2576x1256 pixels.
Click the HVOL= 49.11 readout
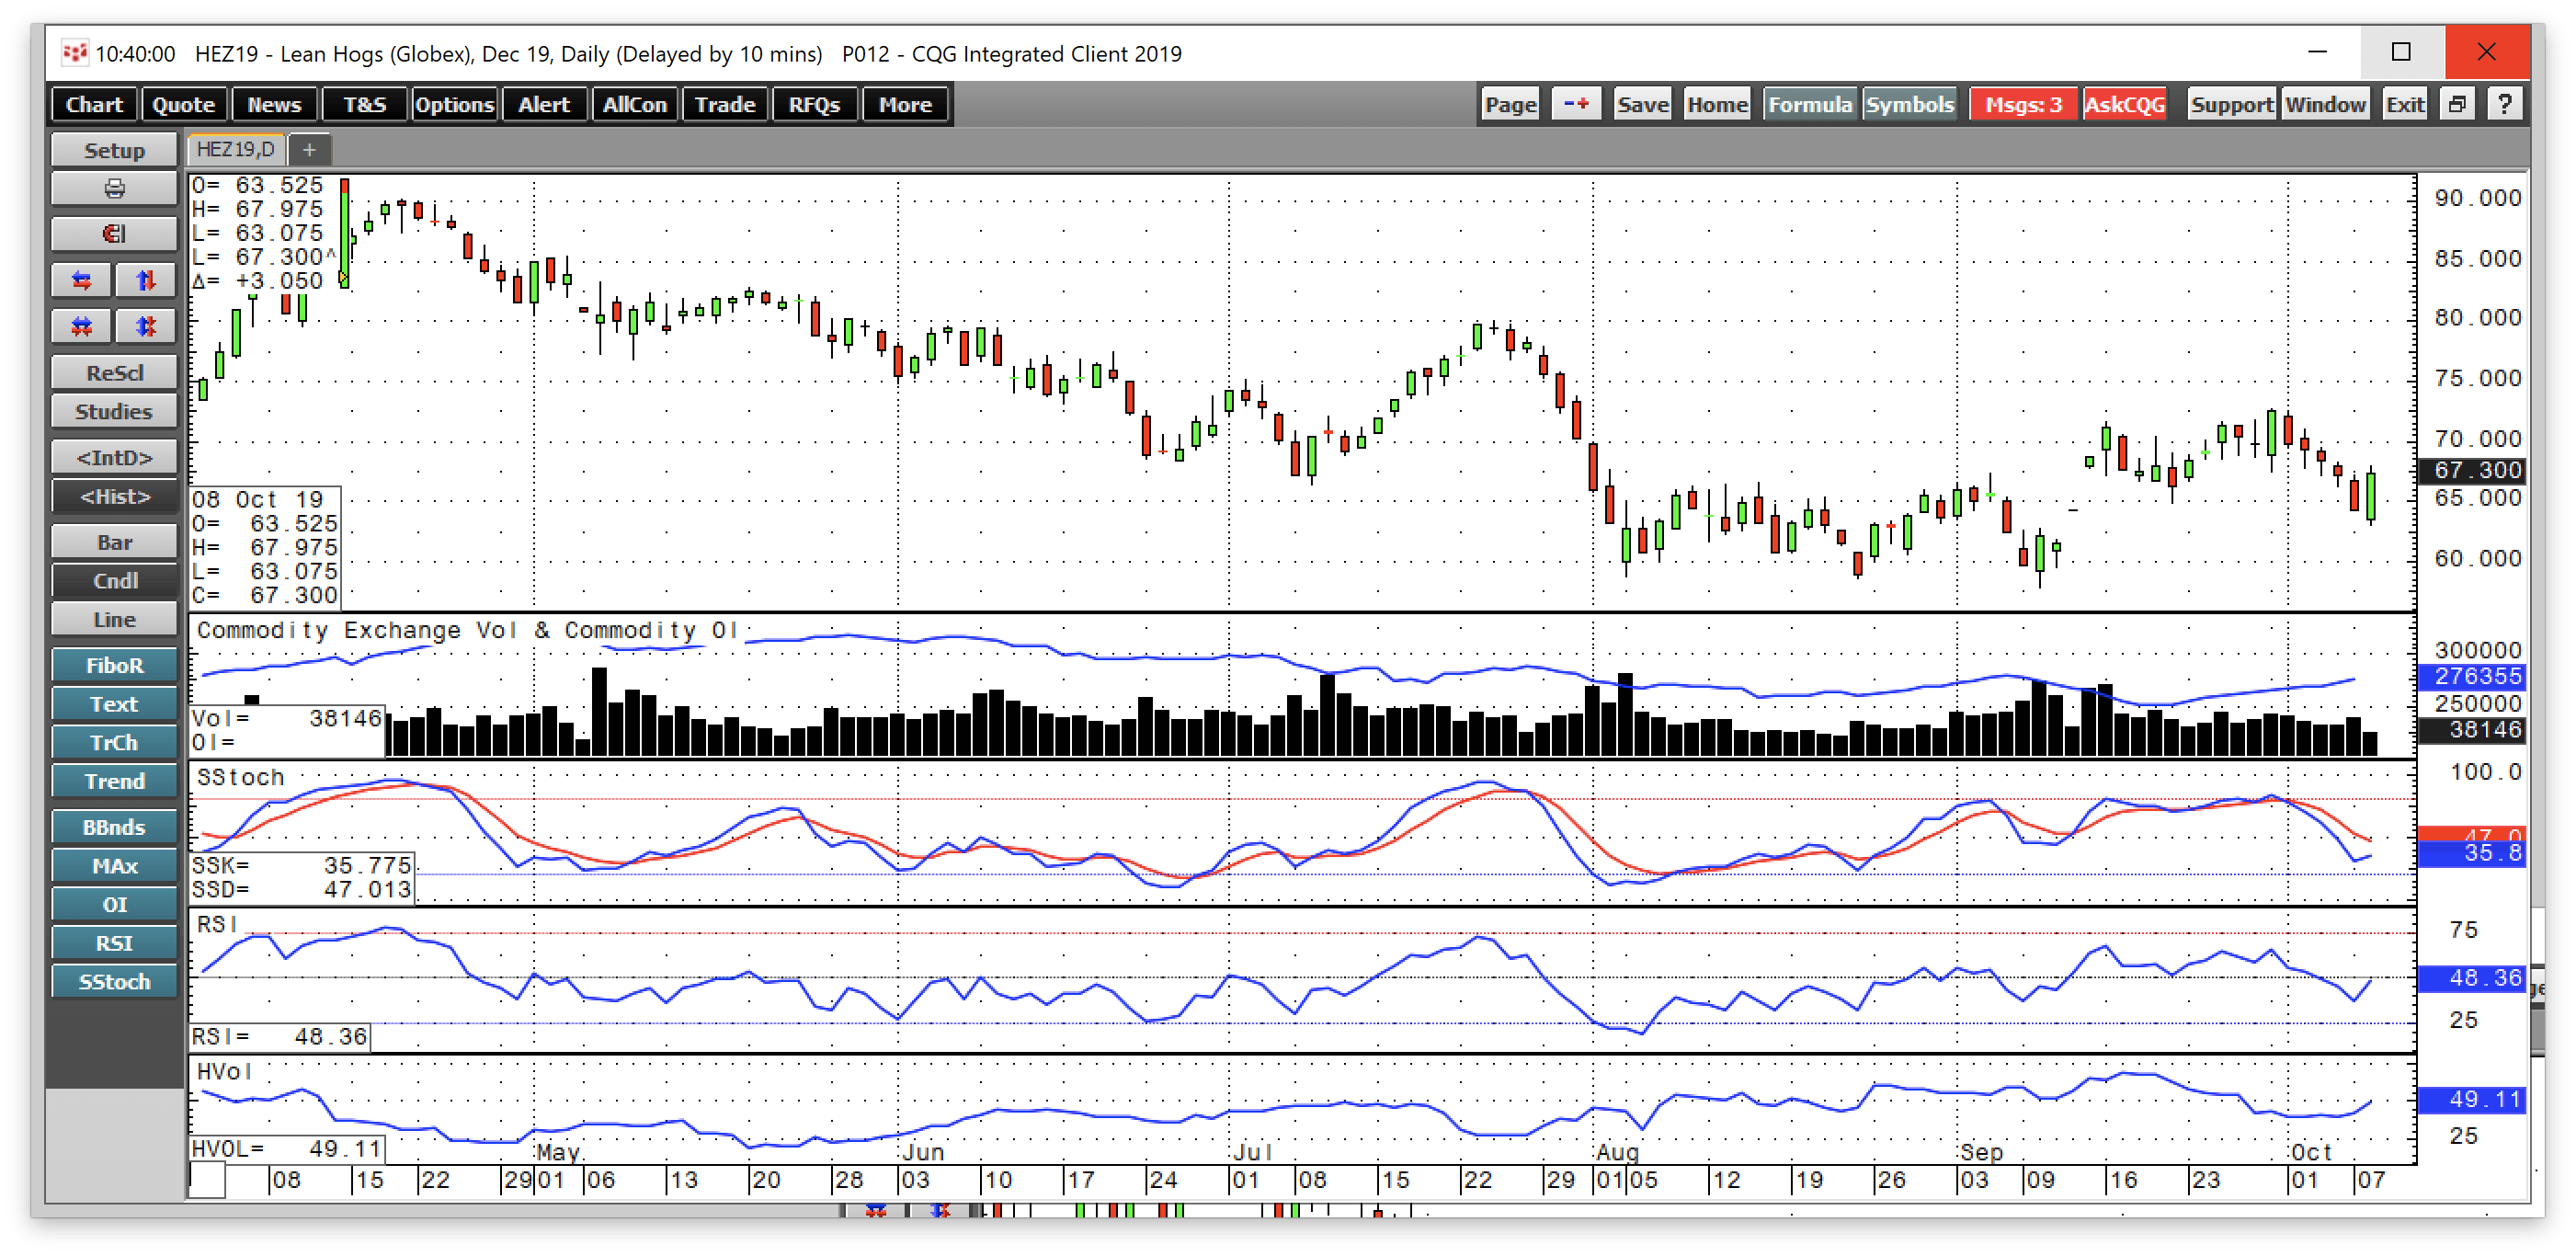287,1149
